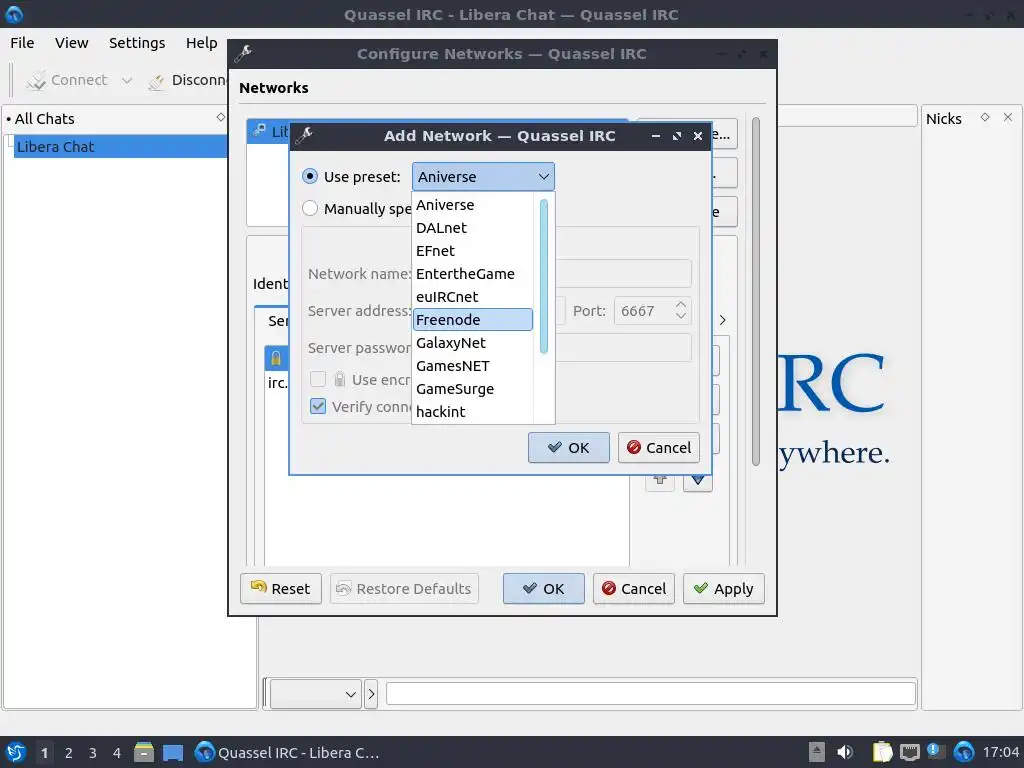This screenshot has width=1024, height=768.
Task: Toggle Use encrypted connection checkbox
Action: 317,379
